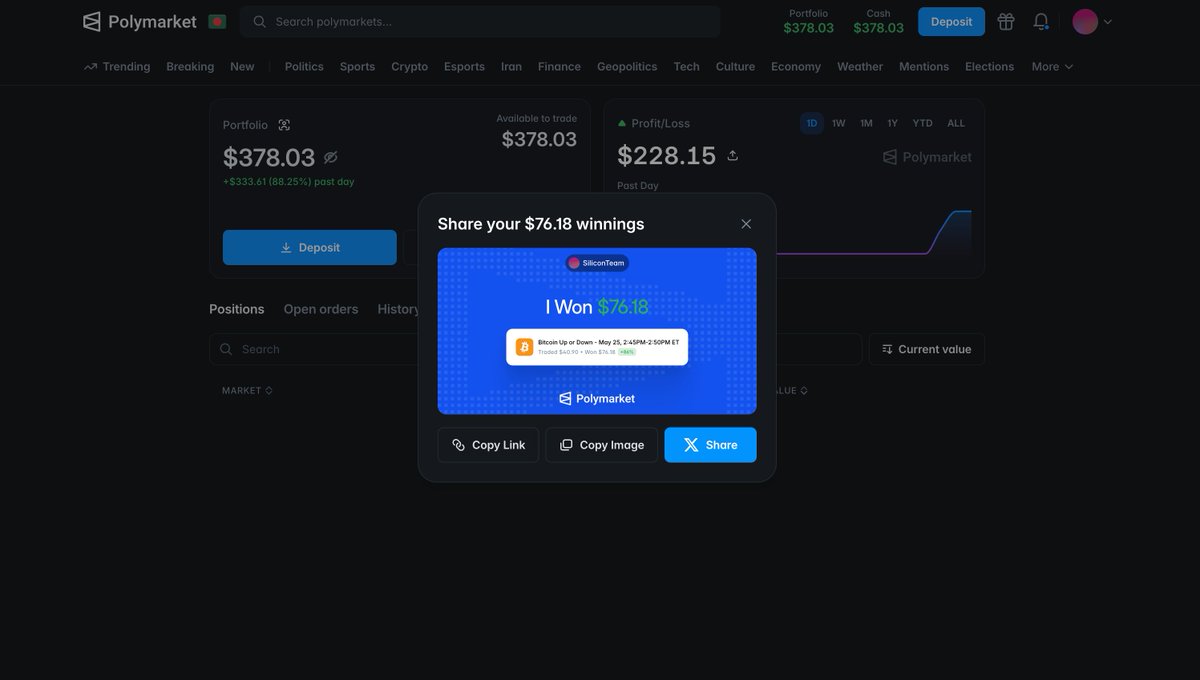Open the Geopolitics category
Image resolution: width=1200 pixels, height=680 pixels.
pyautogui.click(x=627, y=67)
